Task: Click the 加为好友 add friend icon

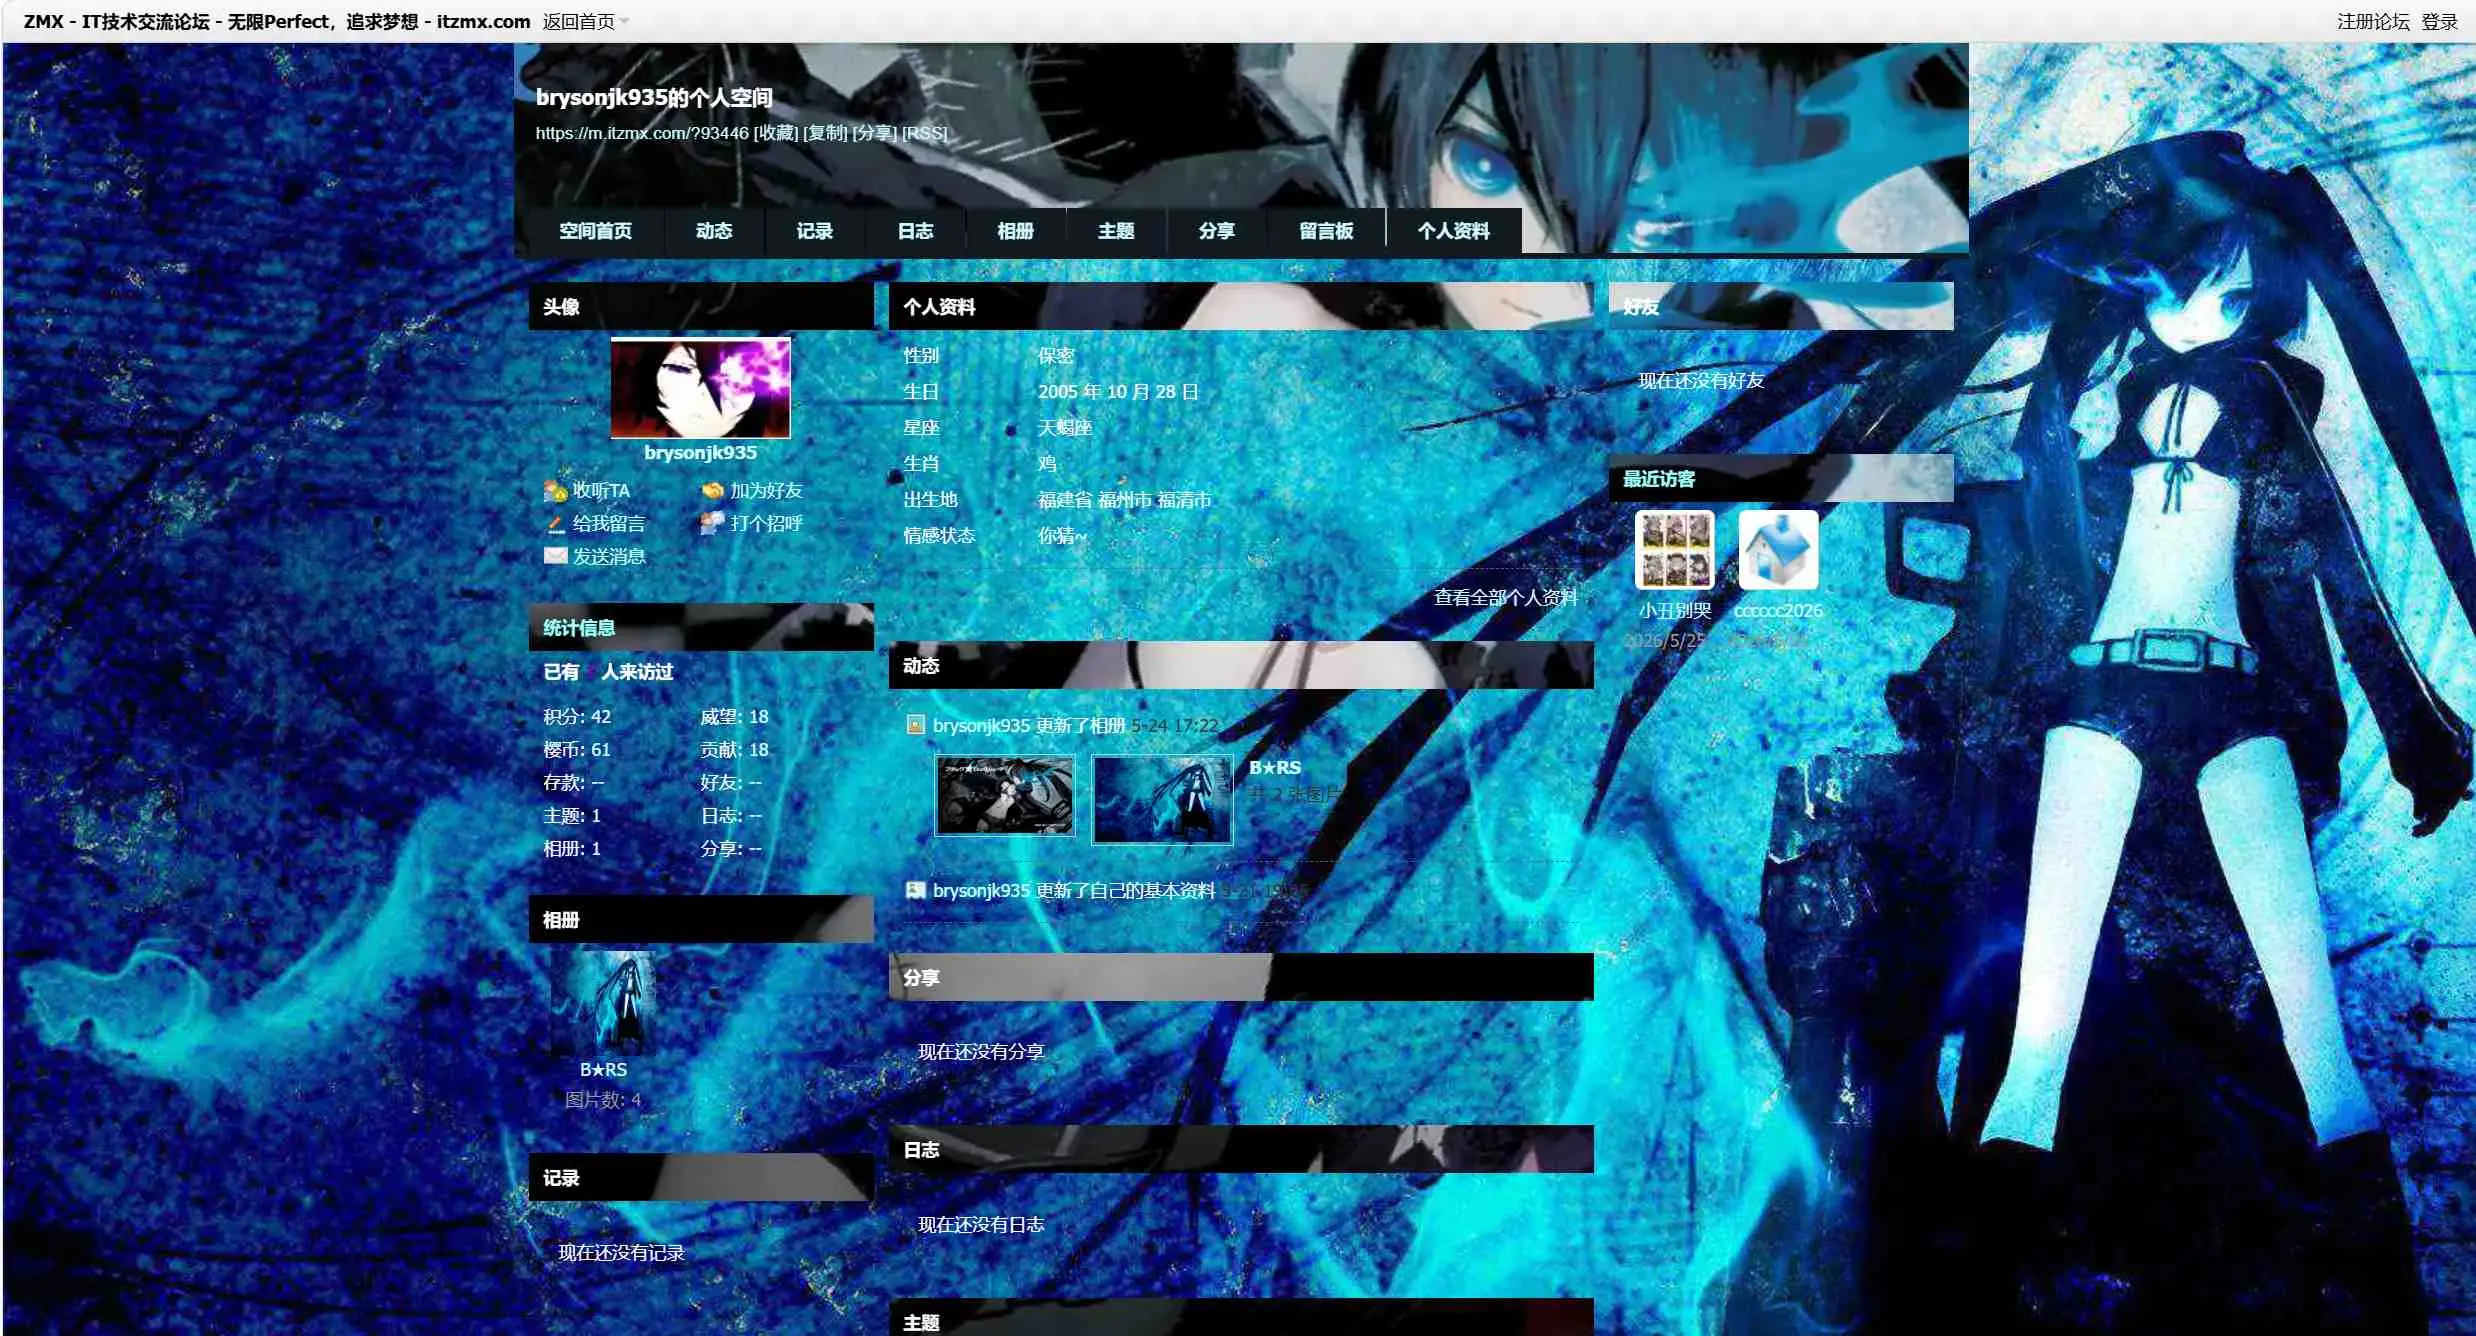Action: point(712,491)
